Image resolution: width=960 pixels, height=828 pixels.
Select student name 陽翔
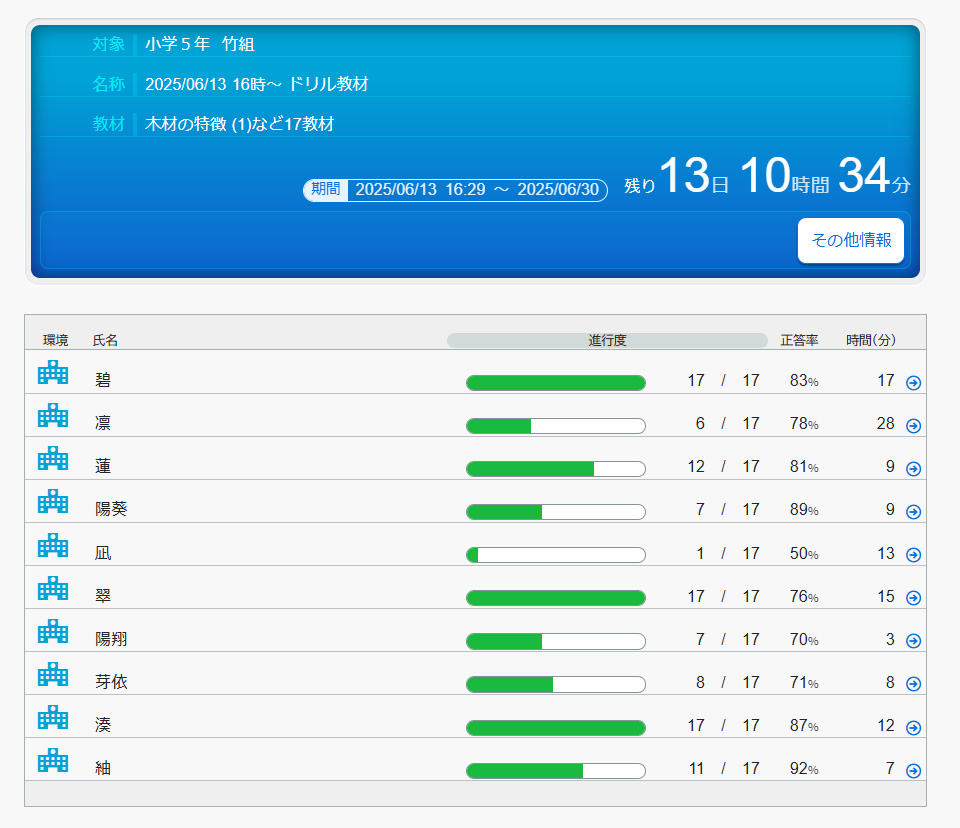[111, 639]
